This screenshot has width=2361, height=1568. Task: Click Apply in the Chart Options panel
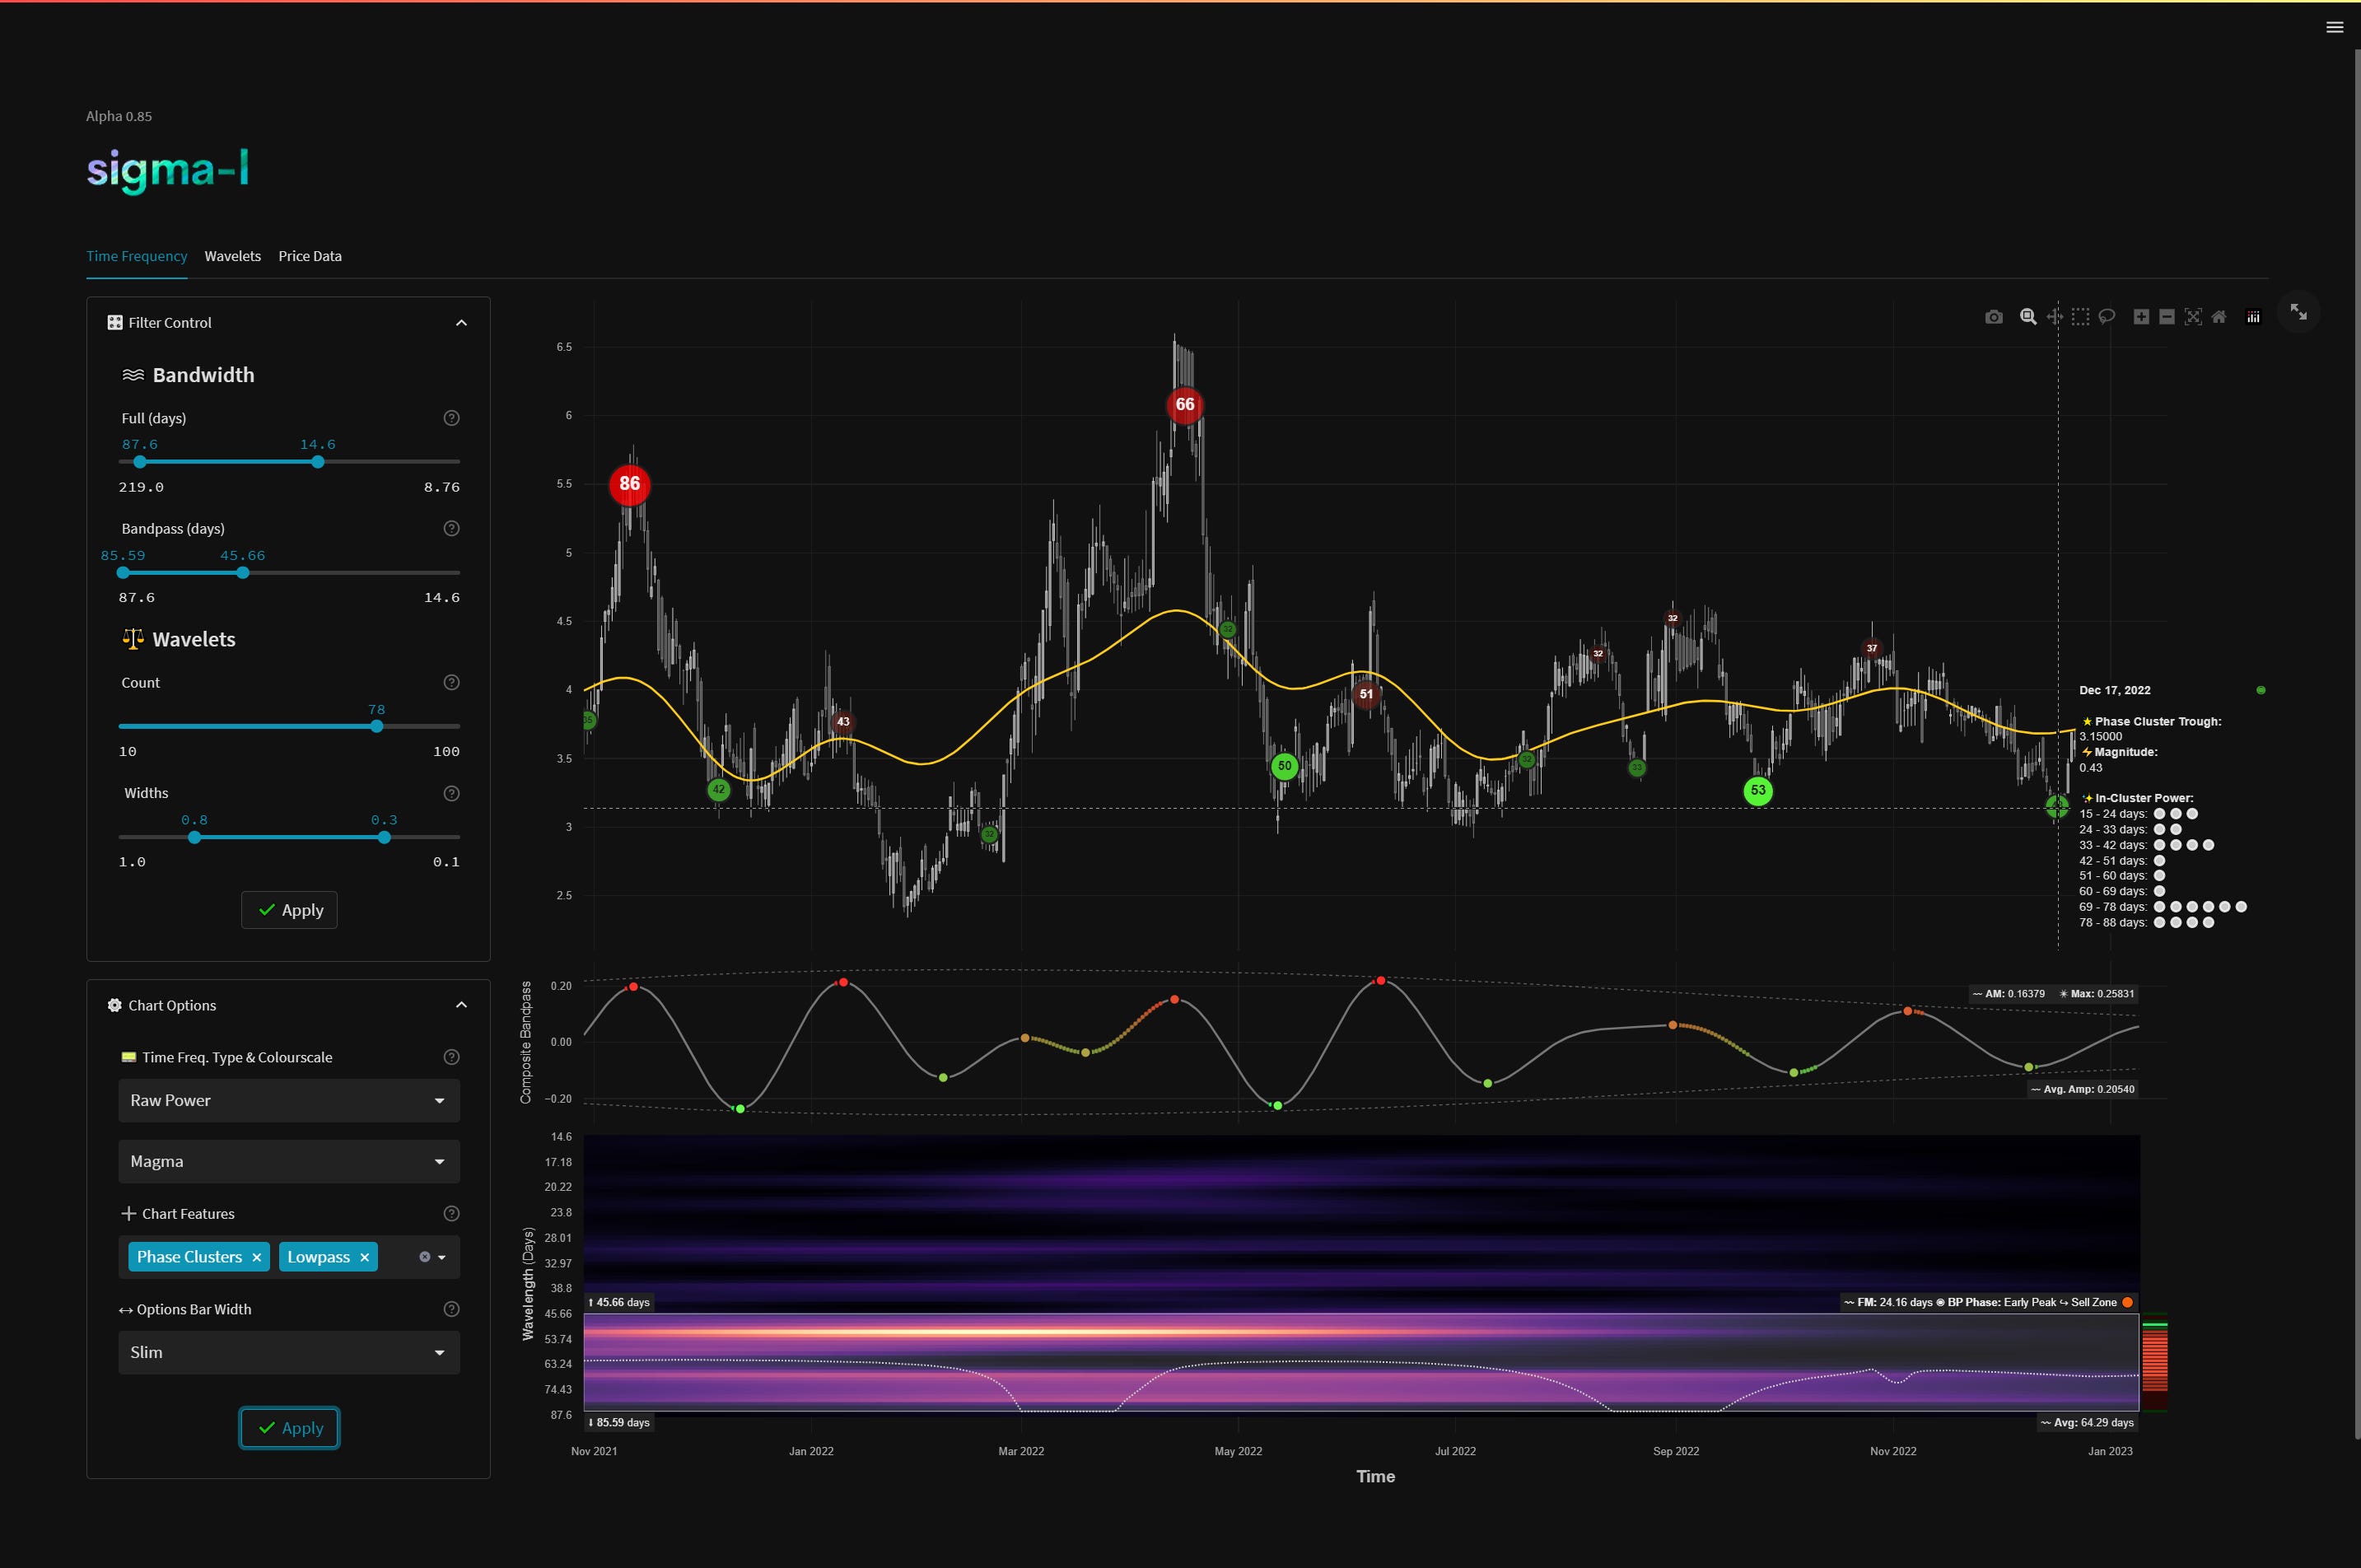[x=288, y=1428]
